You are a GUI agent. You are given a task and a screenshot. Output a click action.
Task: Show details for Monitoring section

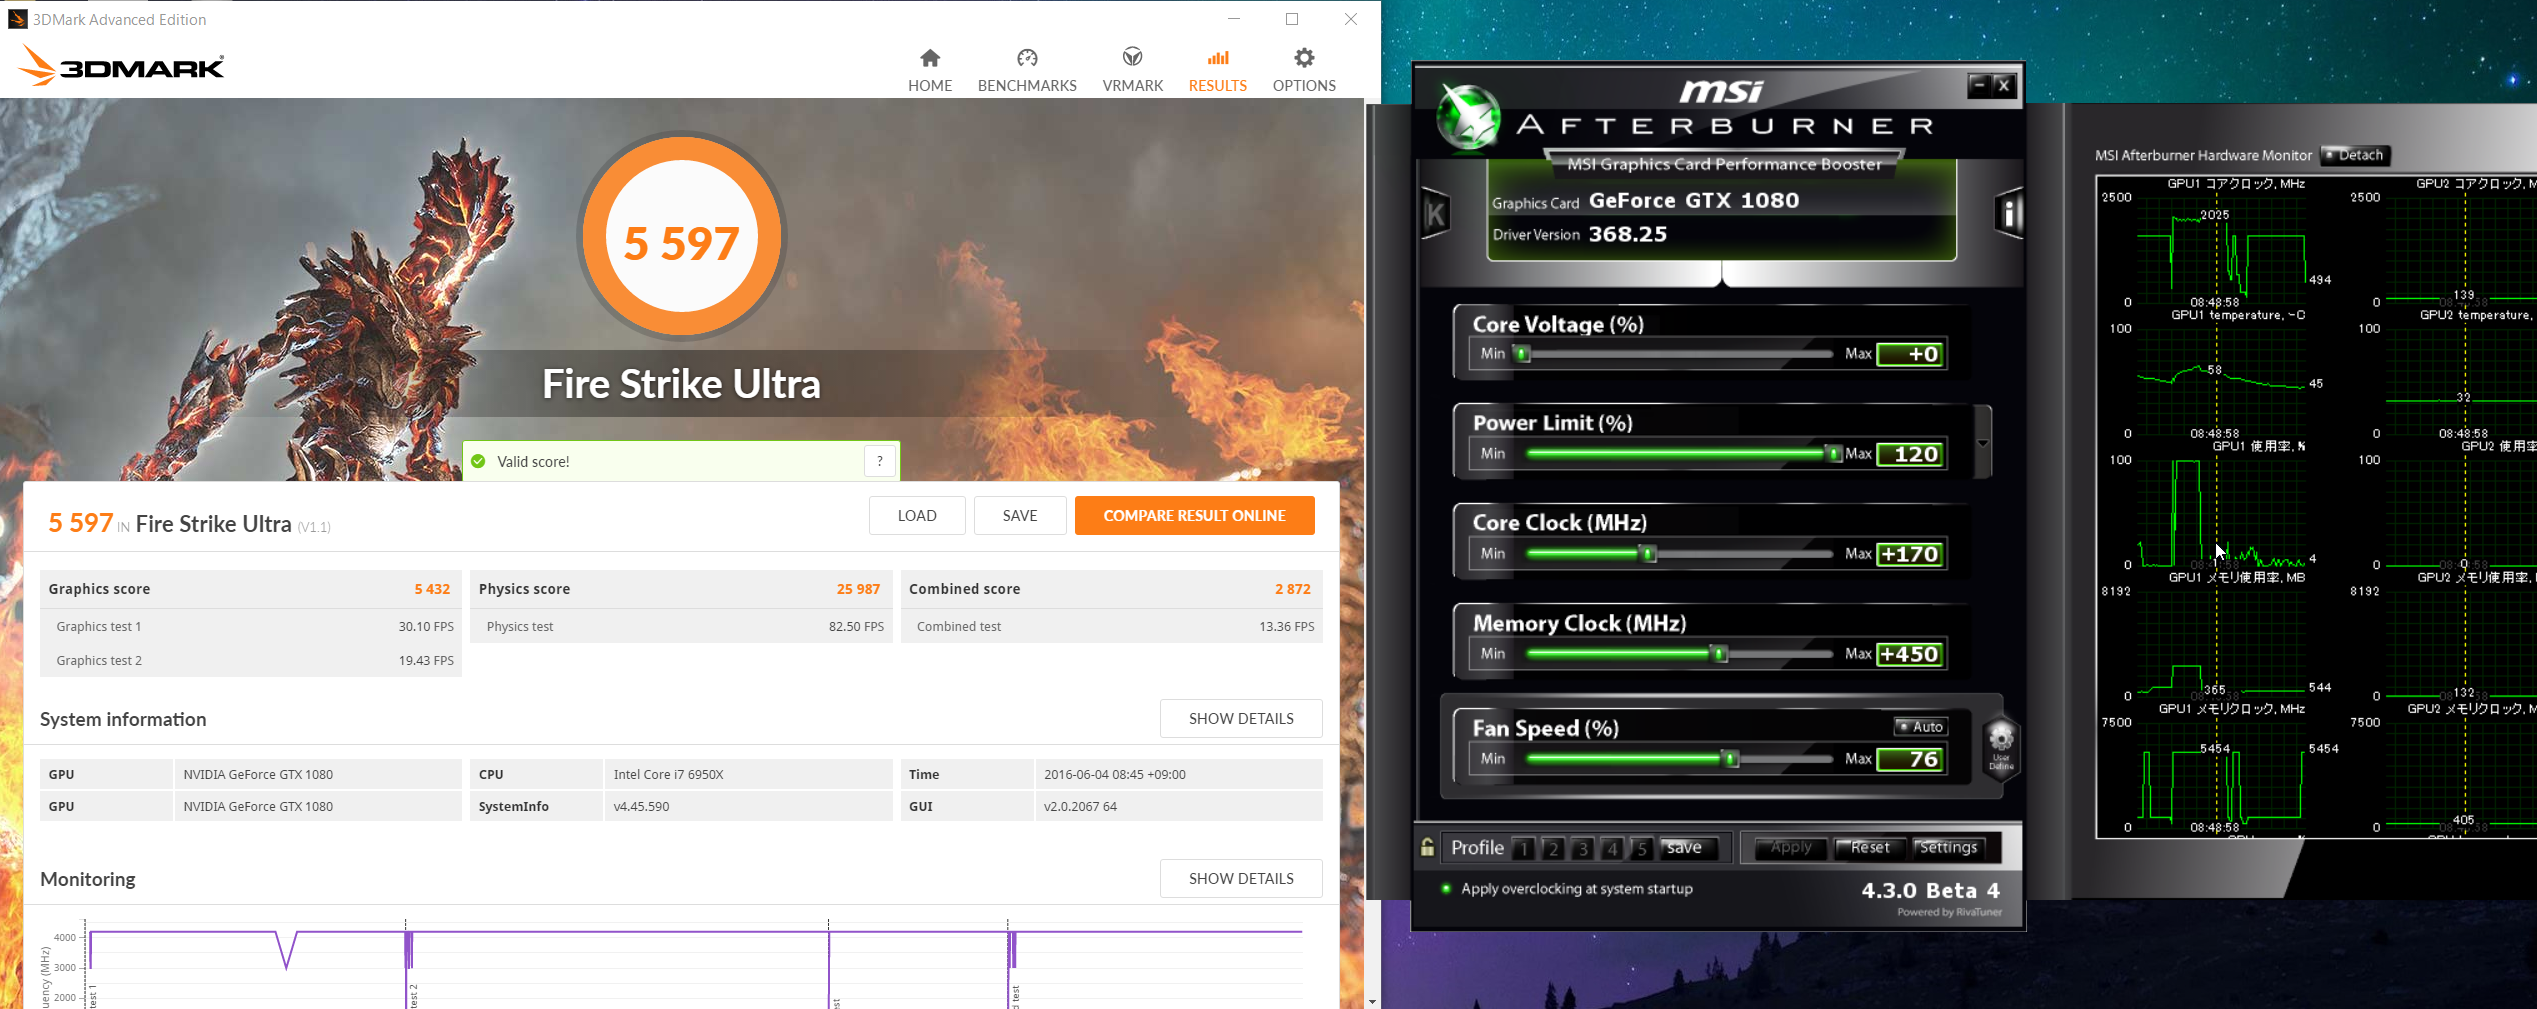tap(1241, 879)
